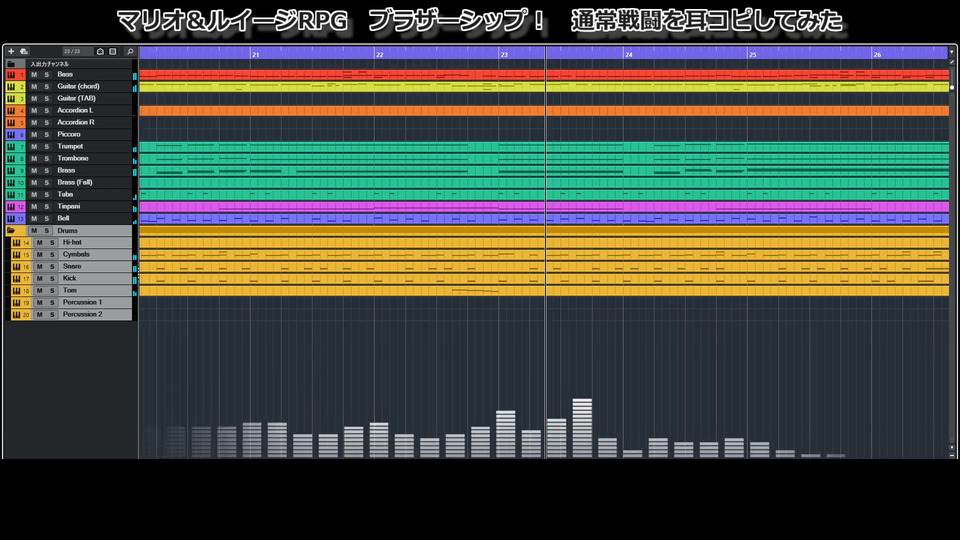Click the Percussion 1 track instrument icon

(17, 302)
